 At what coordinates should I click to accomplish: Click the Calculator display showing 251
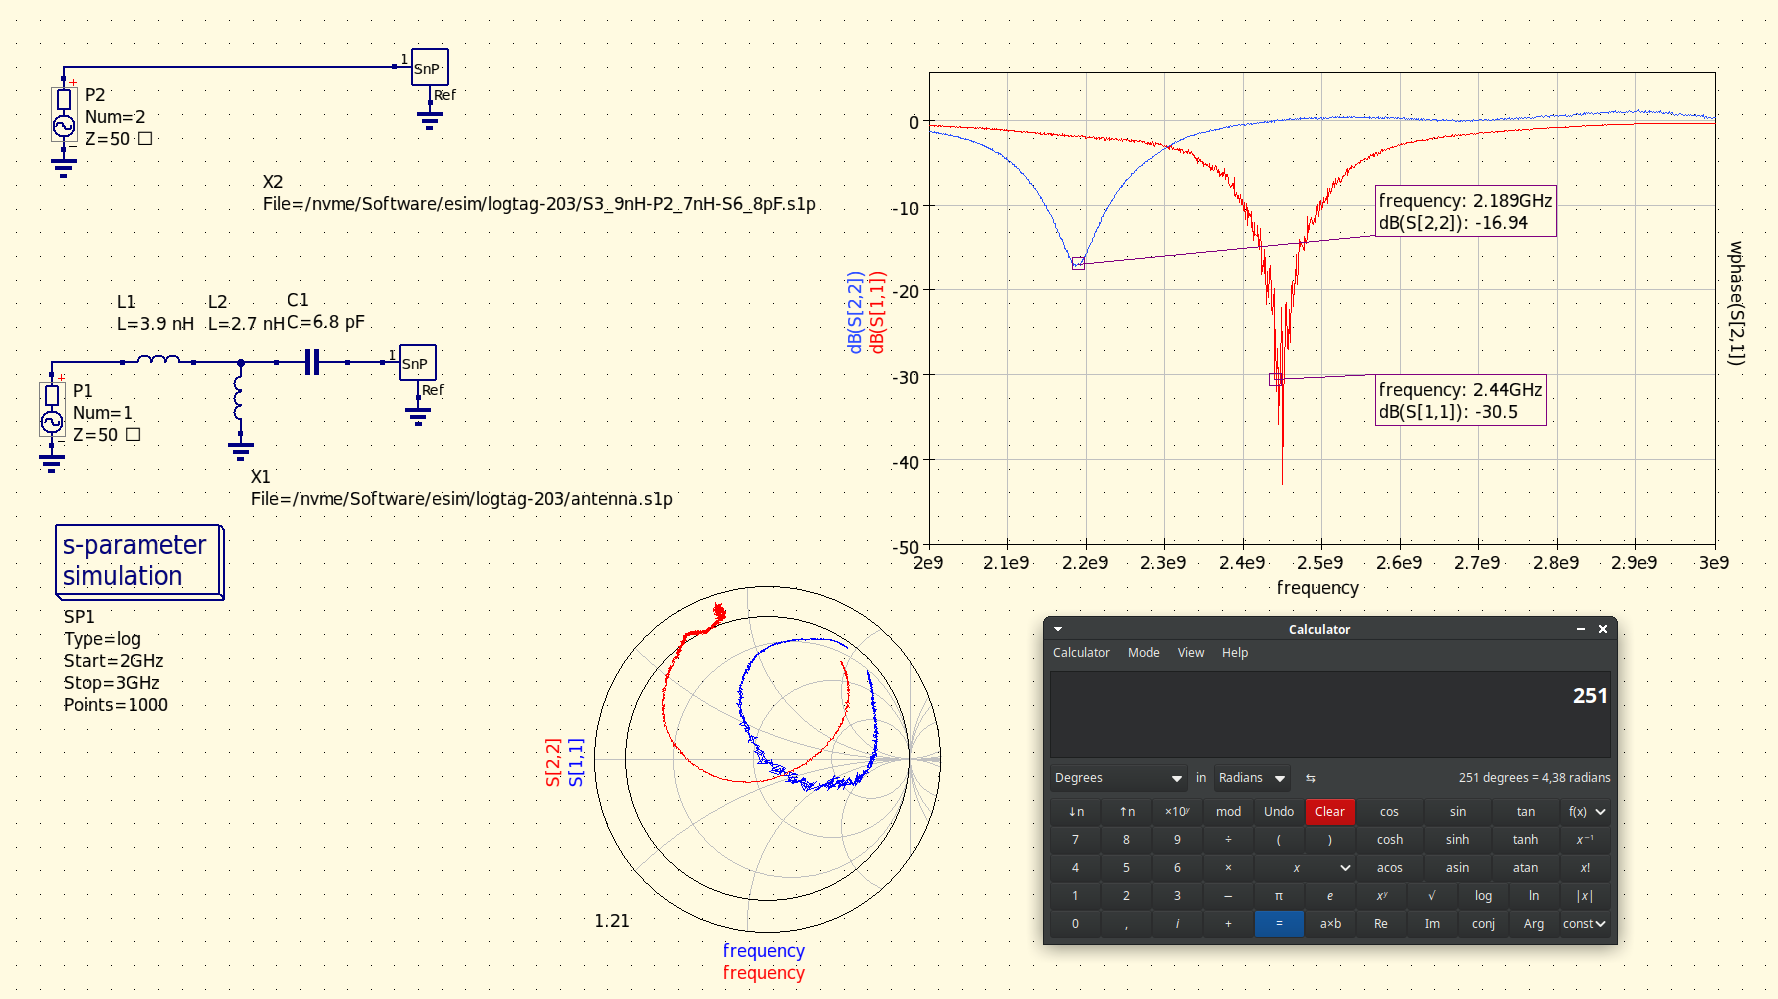click(1330, 714)
